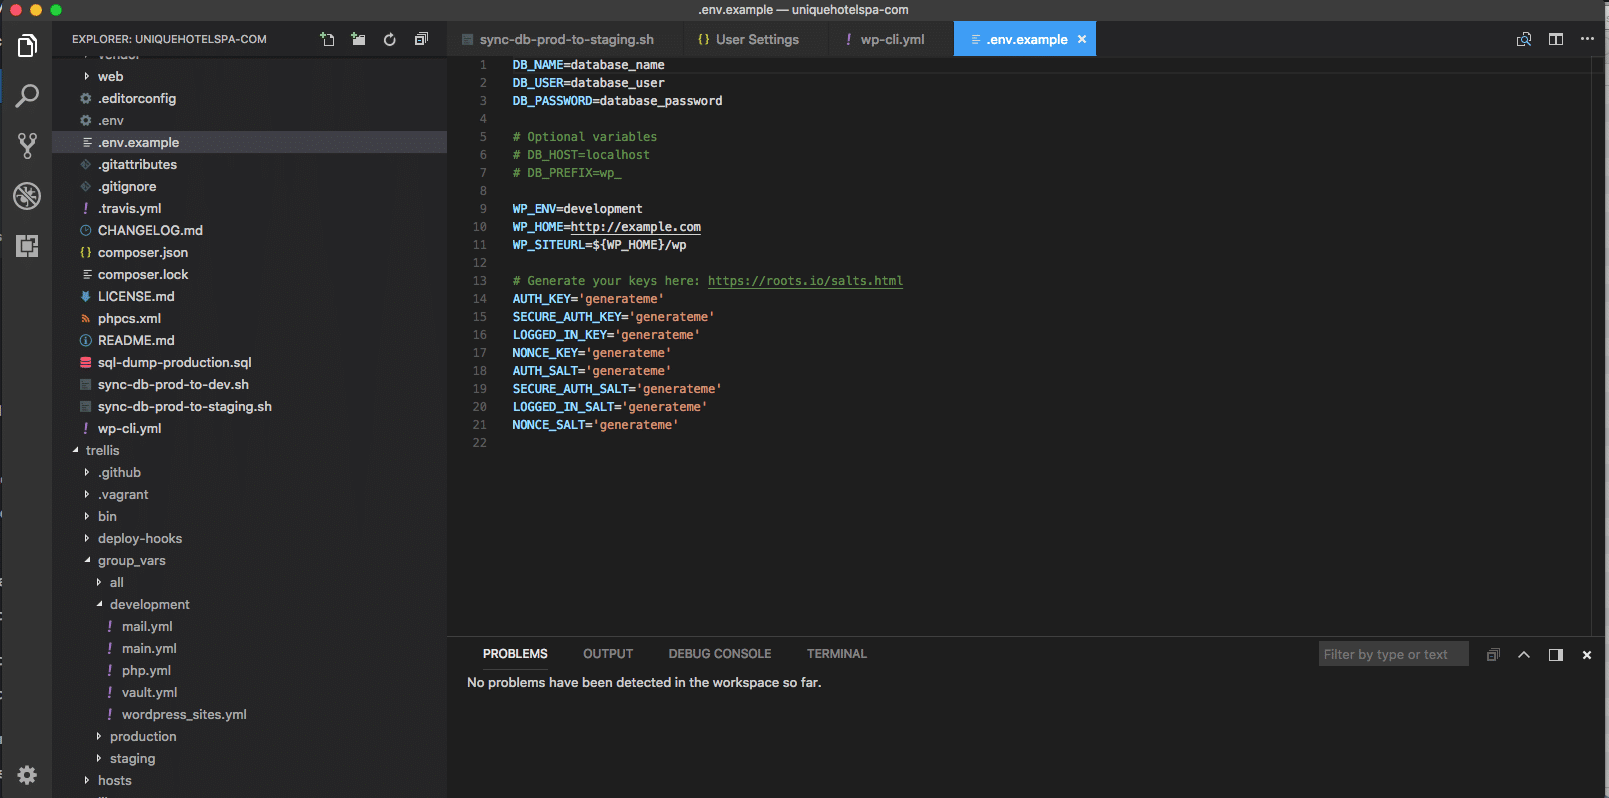Open composer.json

tap(250, 252)
